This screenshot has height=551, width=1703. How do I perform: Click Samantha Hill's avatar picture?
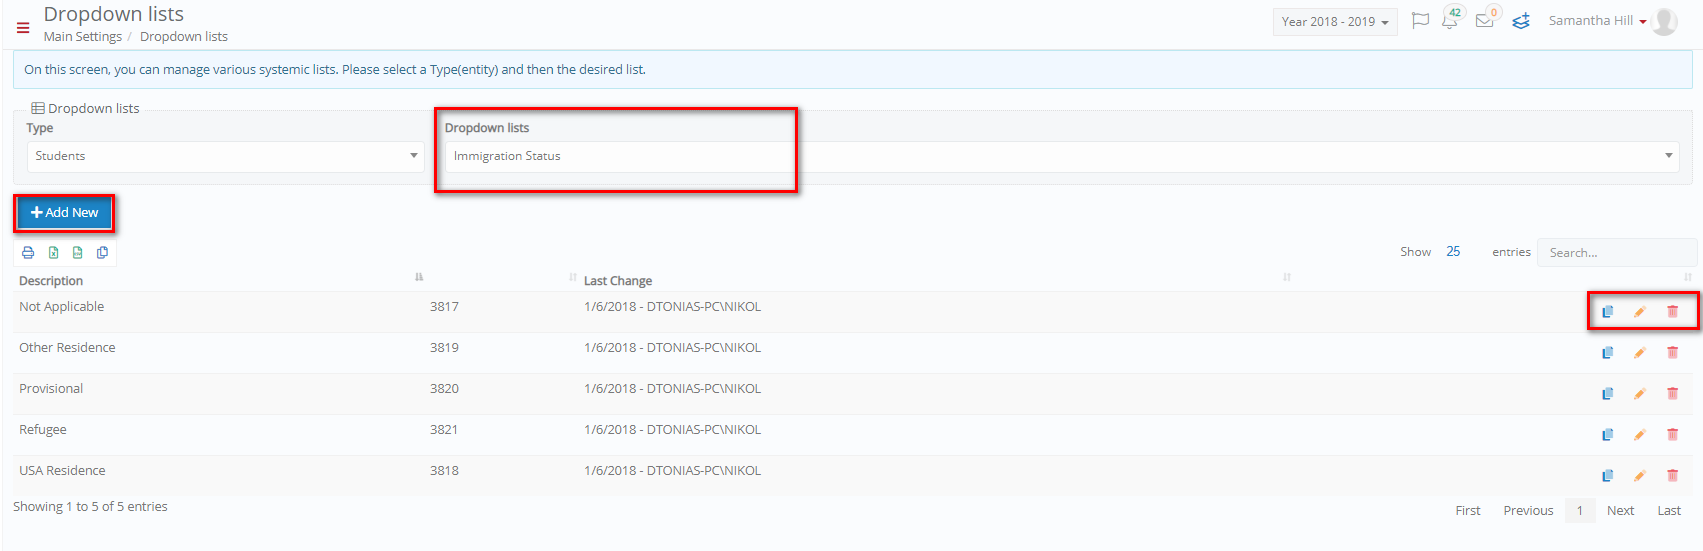1665,21
